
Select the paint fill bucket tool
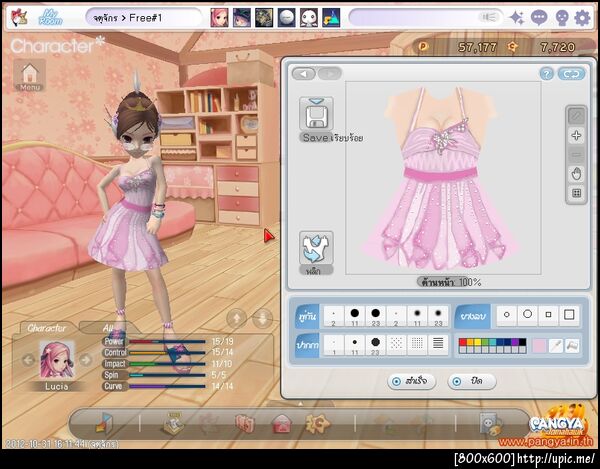pos(572,346)
